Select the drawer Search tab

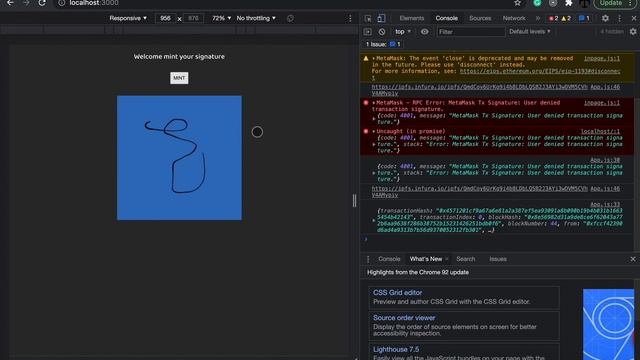click(466, 259)
